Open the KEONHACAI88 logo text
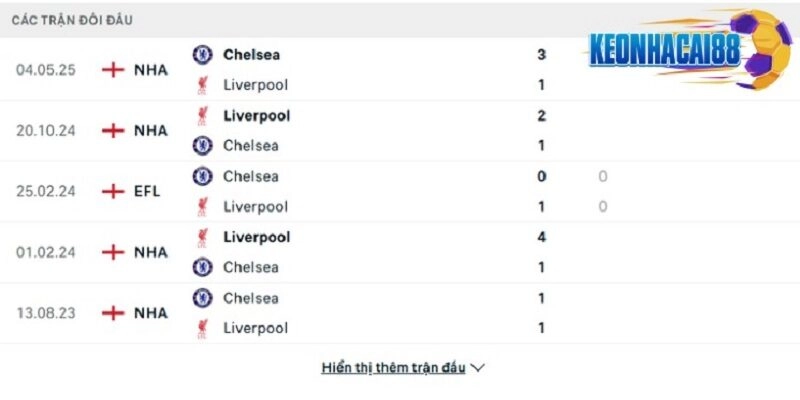Viewport: 800px width, 400px height. [664, 49]
